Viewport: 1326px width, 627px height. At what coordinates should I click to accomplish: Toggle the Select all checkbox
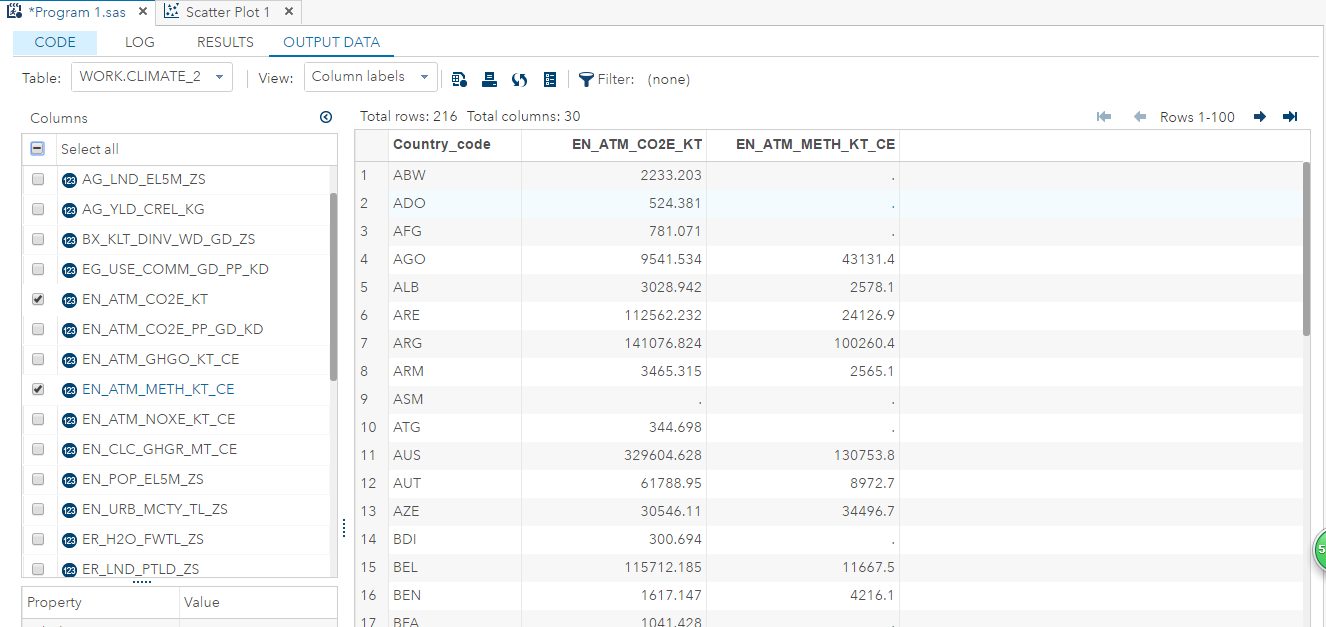(x=37, y=148)
